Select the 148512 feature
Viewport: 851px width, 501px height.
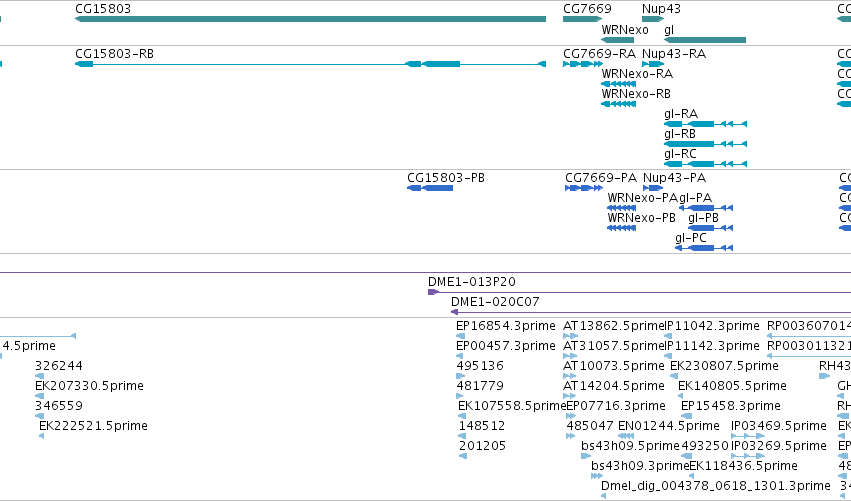pyautogui.click(x=462, y=436)
